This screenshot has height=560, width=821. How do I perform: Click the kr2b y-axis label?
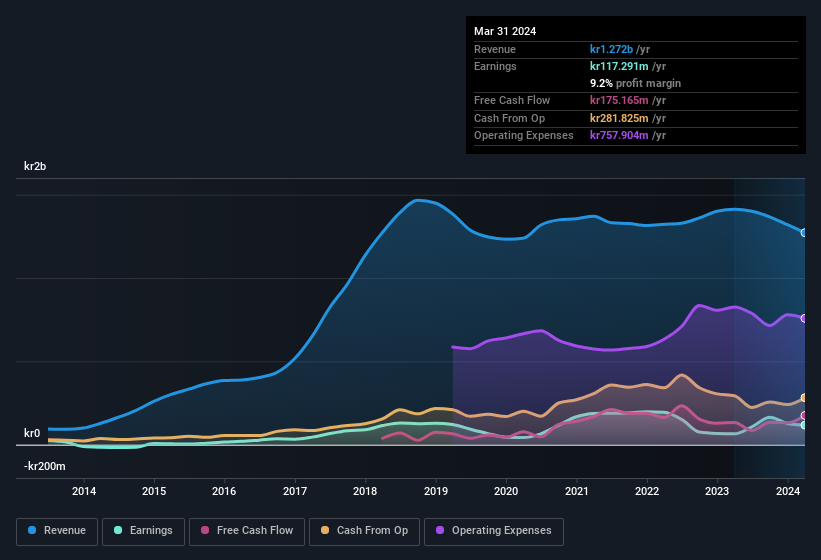(x=38, y=166)
